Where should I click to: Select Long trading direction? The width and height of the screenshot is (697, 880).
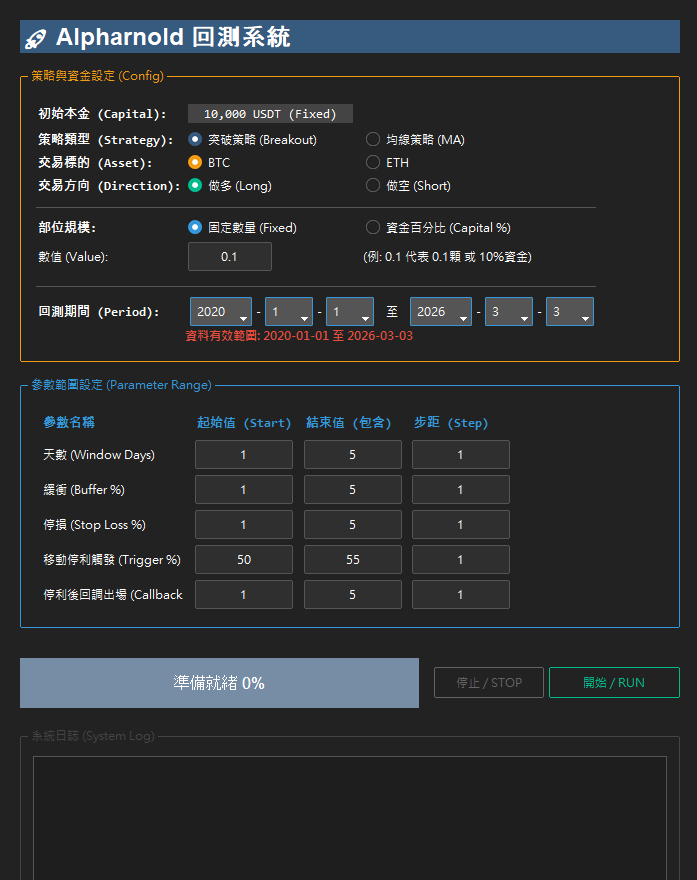[x=195, y=185]
